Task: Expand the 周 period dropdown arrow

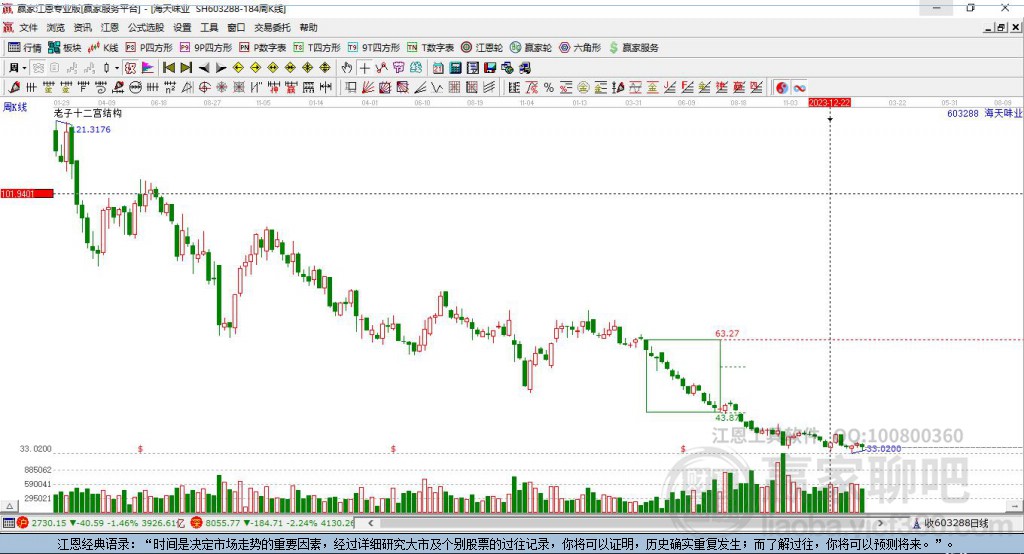Action: point(24,68)
